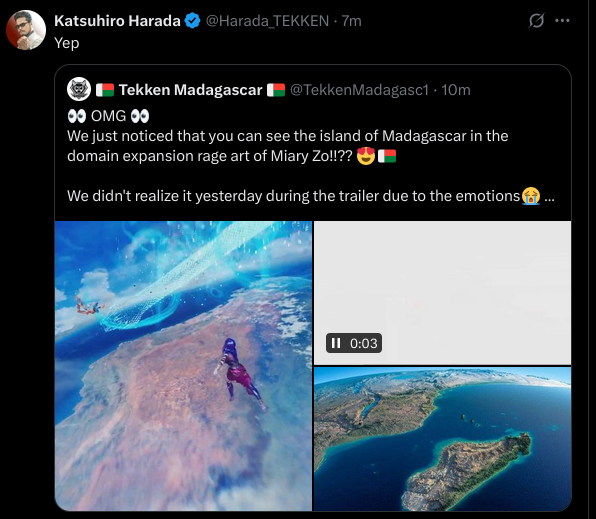Click the Grok slashed-circle icon
Viewport: 596px width, 519px height.
[x=536, y=21]
